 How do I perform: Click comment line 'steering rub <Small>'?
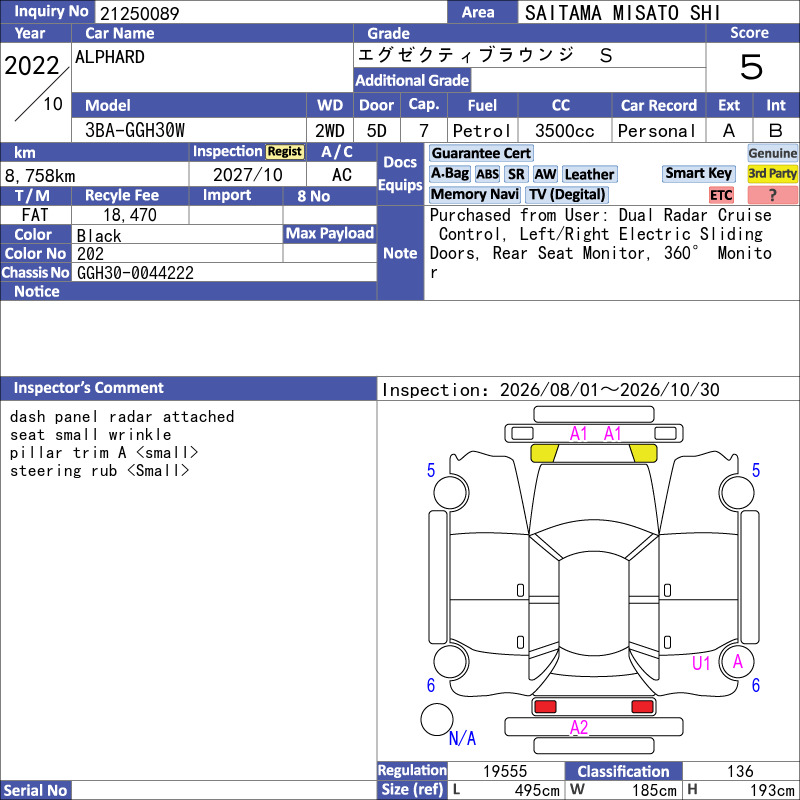pyautogui.click(x=99, y=470)
